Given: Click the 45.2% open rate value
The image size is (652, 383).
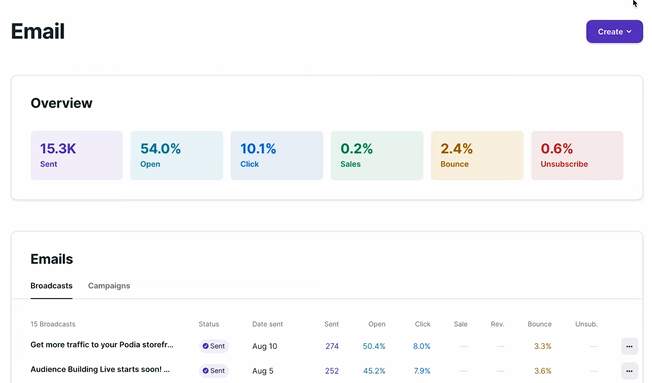Looking at the screenshot, I should coord(374,371).
